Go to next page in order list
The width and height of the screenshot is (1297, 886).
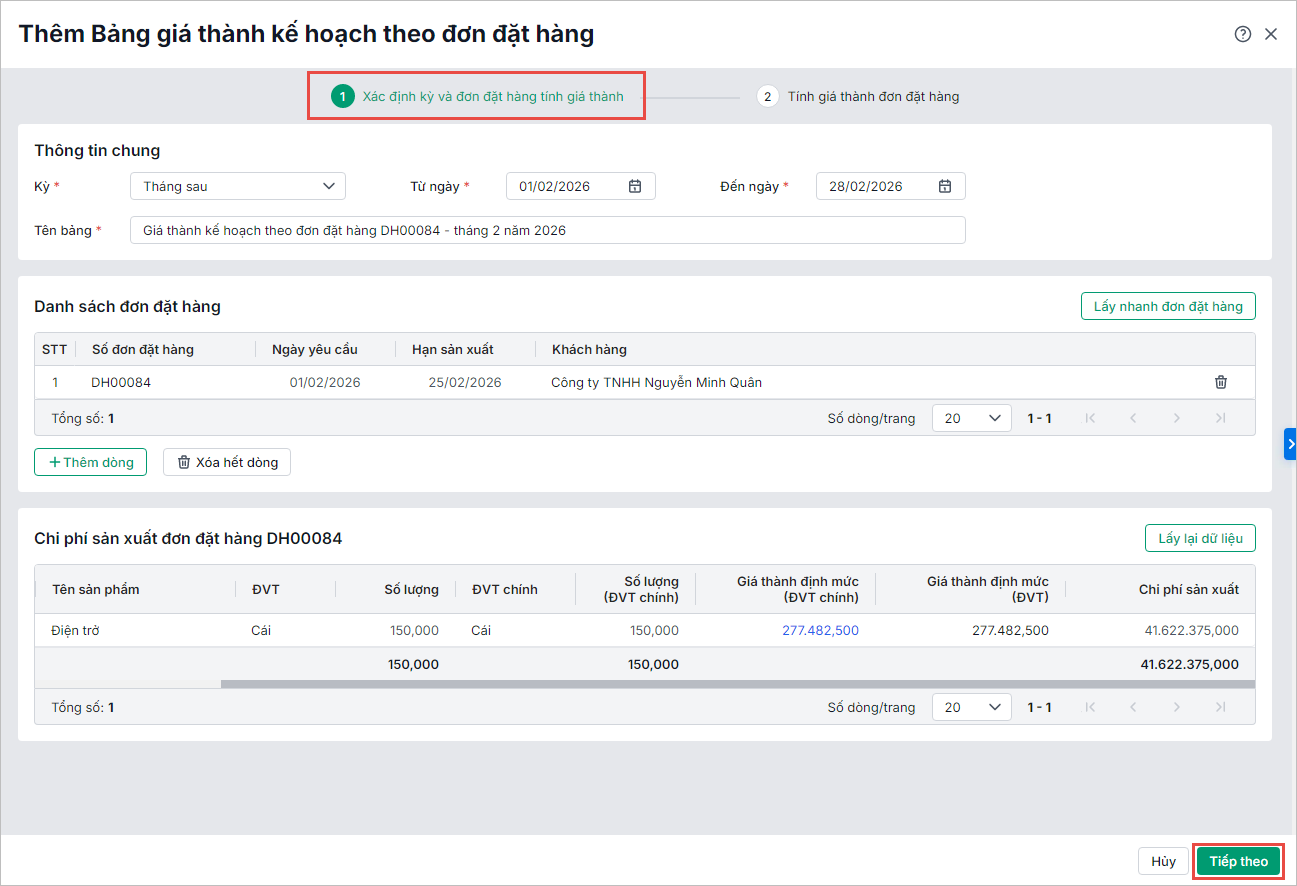(1177, 418)
